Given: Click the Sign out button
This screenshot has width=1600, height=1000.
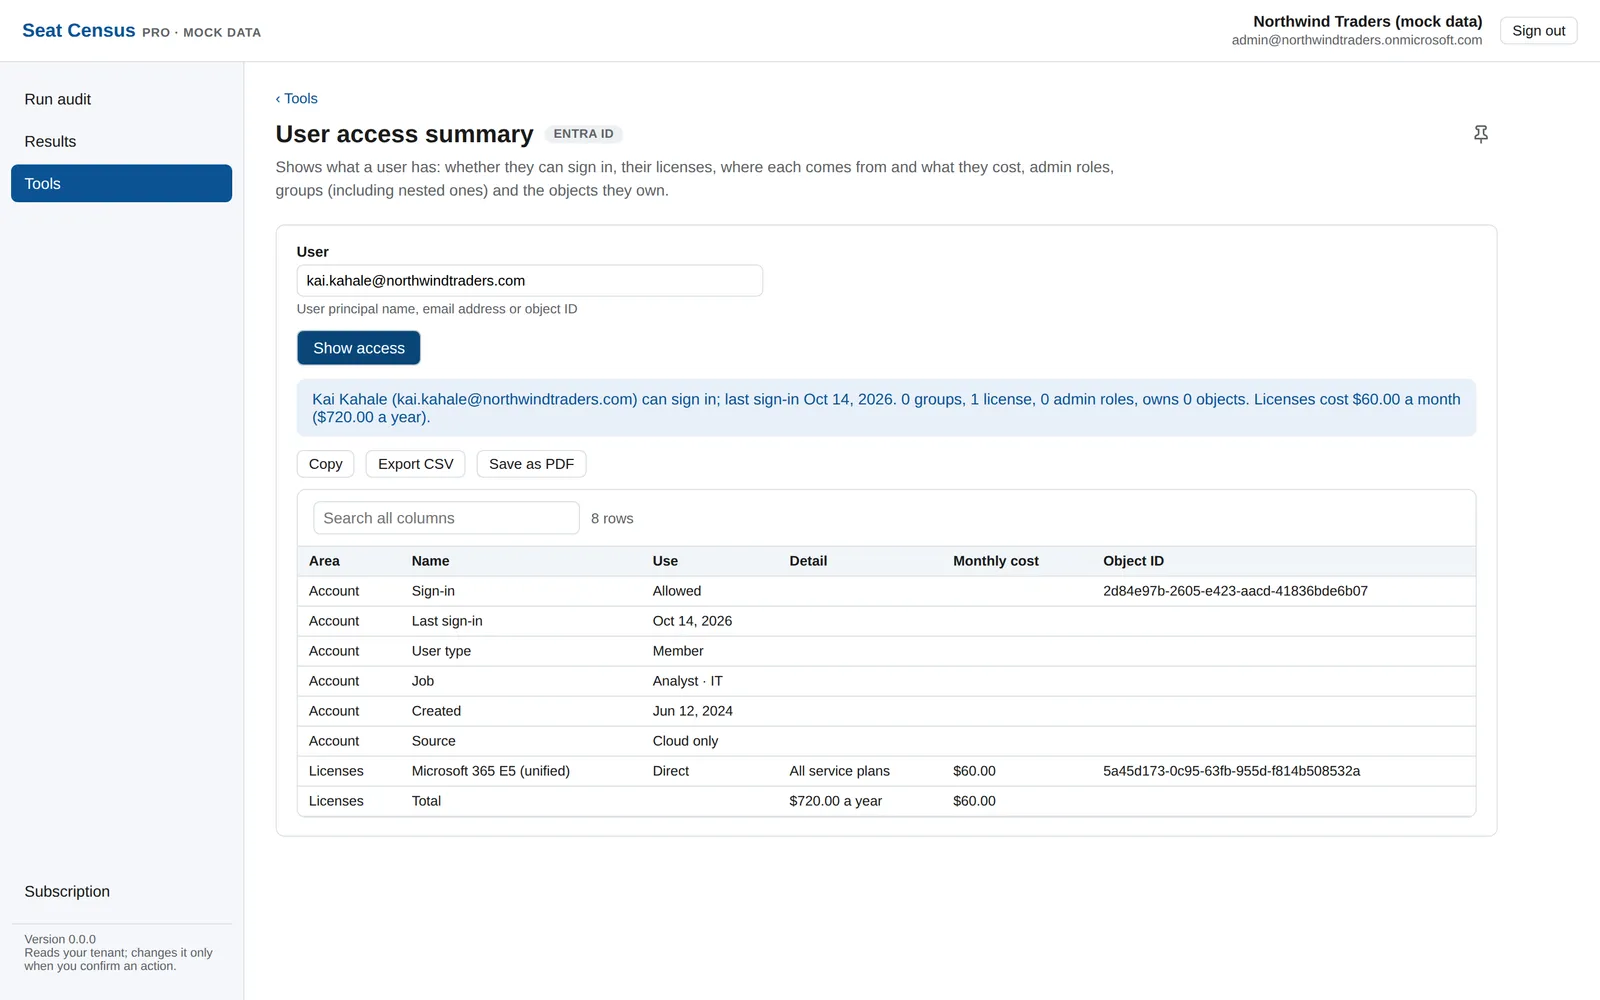Looking at the screenshot, I should (x=1538, y=31).
